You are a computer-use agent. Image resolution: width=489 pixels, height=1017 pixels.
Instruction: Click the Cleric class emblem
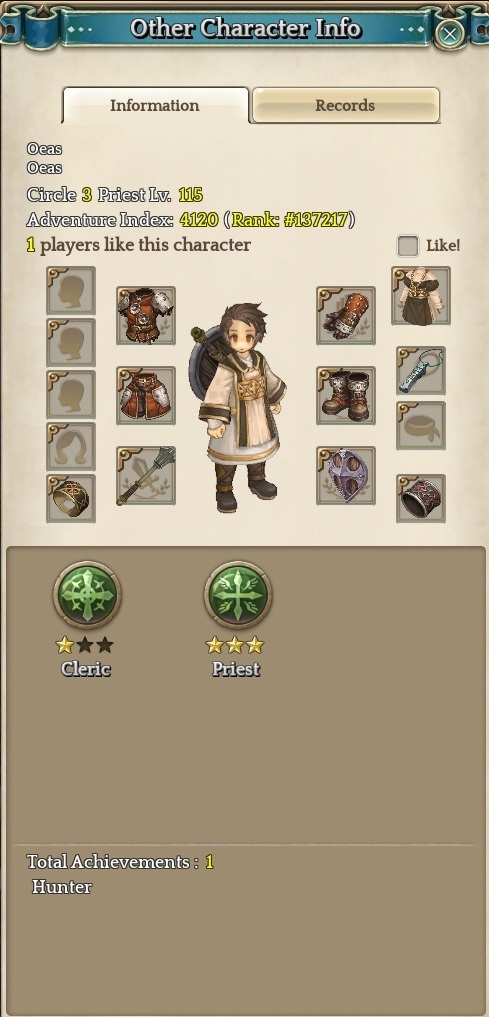point(86,595)
